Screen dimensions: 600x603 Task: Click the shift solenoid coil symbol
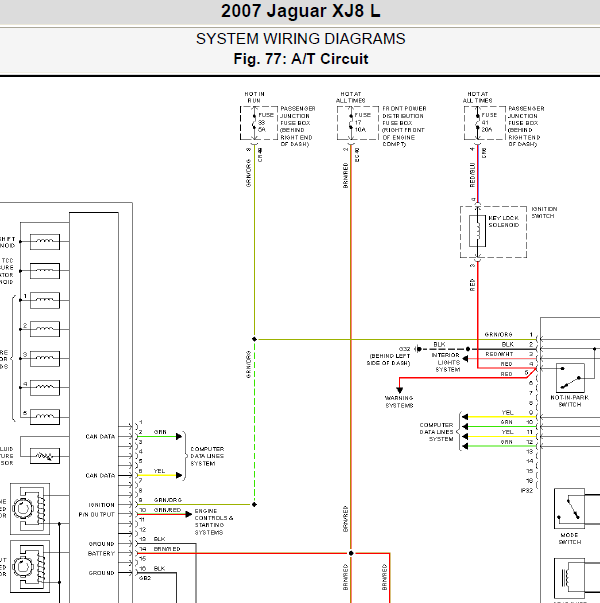coord(45,242)
